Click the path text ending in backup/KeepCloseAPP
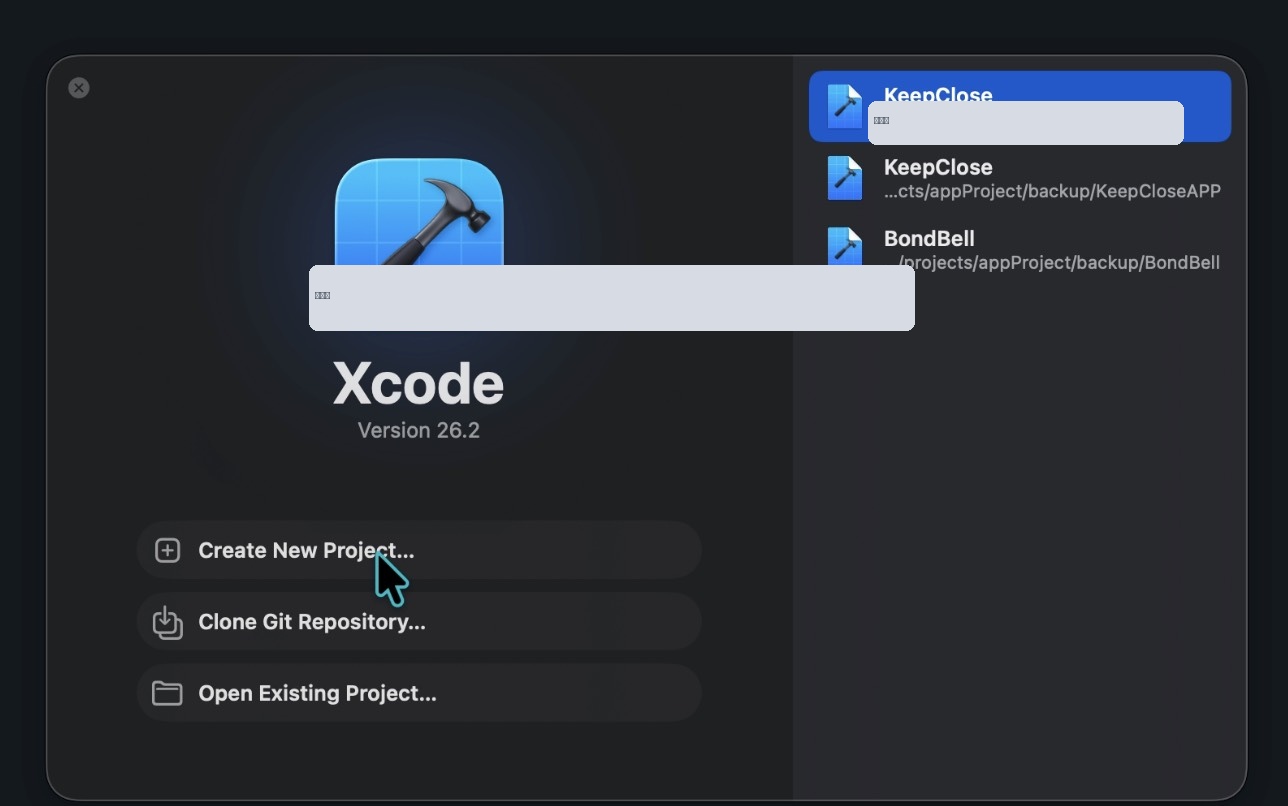Viewport: 1288px width, 806px height. point(1052,191)
